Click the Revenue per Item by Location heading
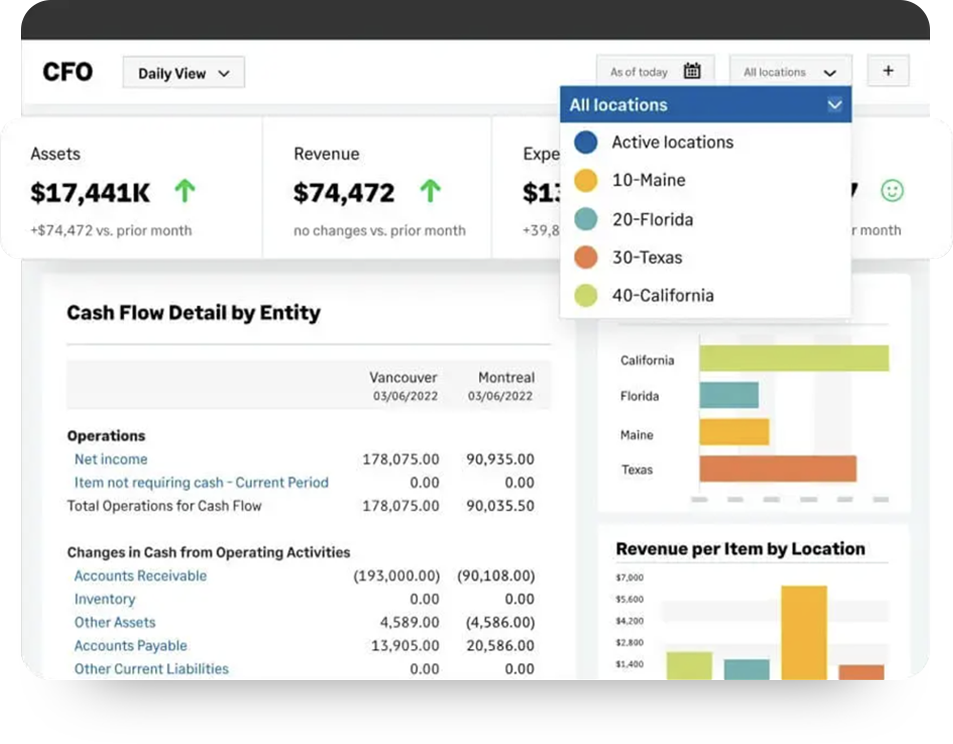 tap(740, 549)
